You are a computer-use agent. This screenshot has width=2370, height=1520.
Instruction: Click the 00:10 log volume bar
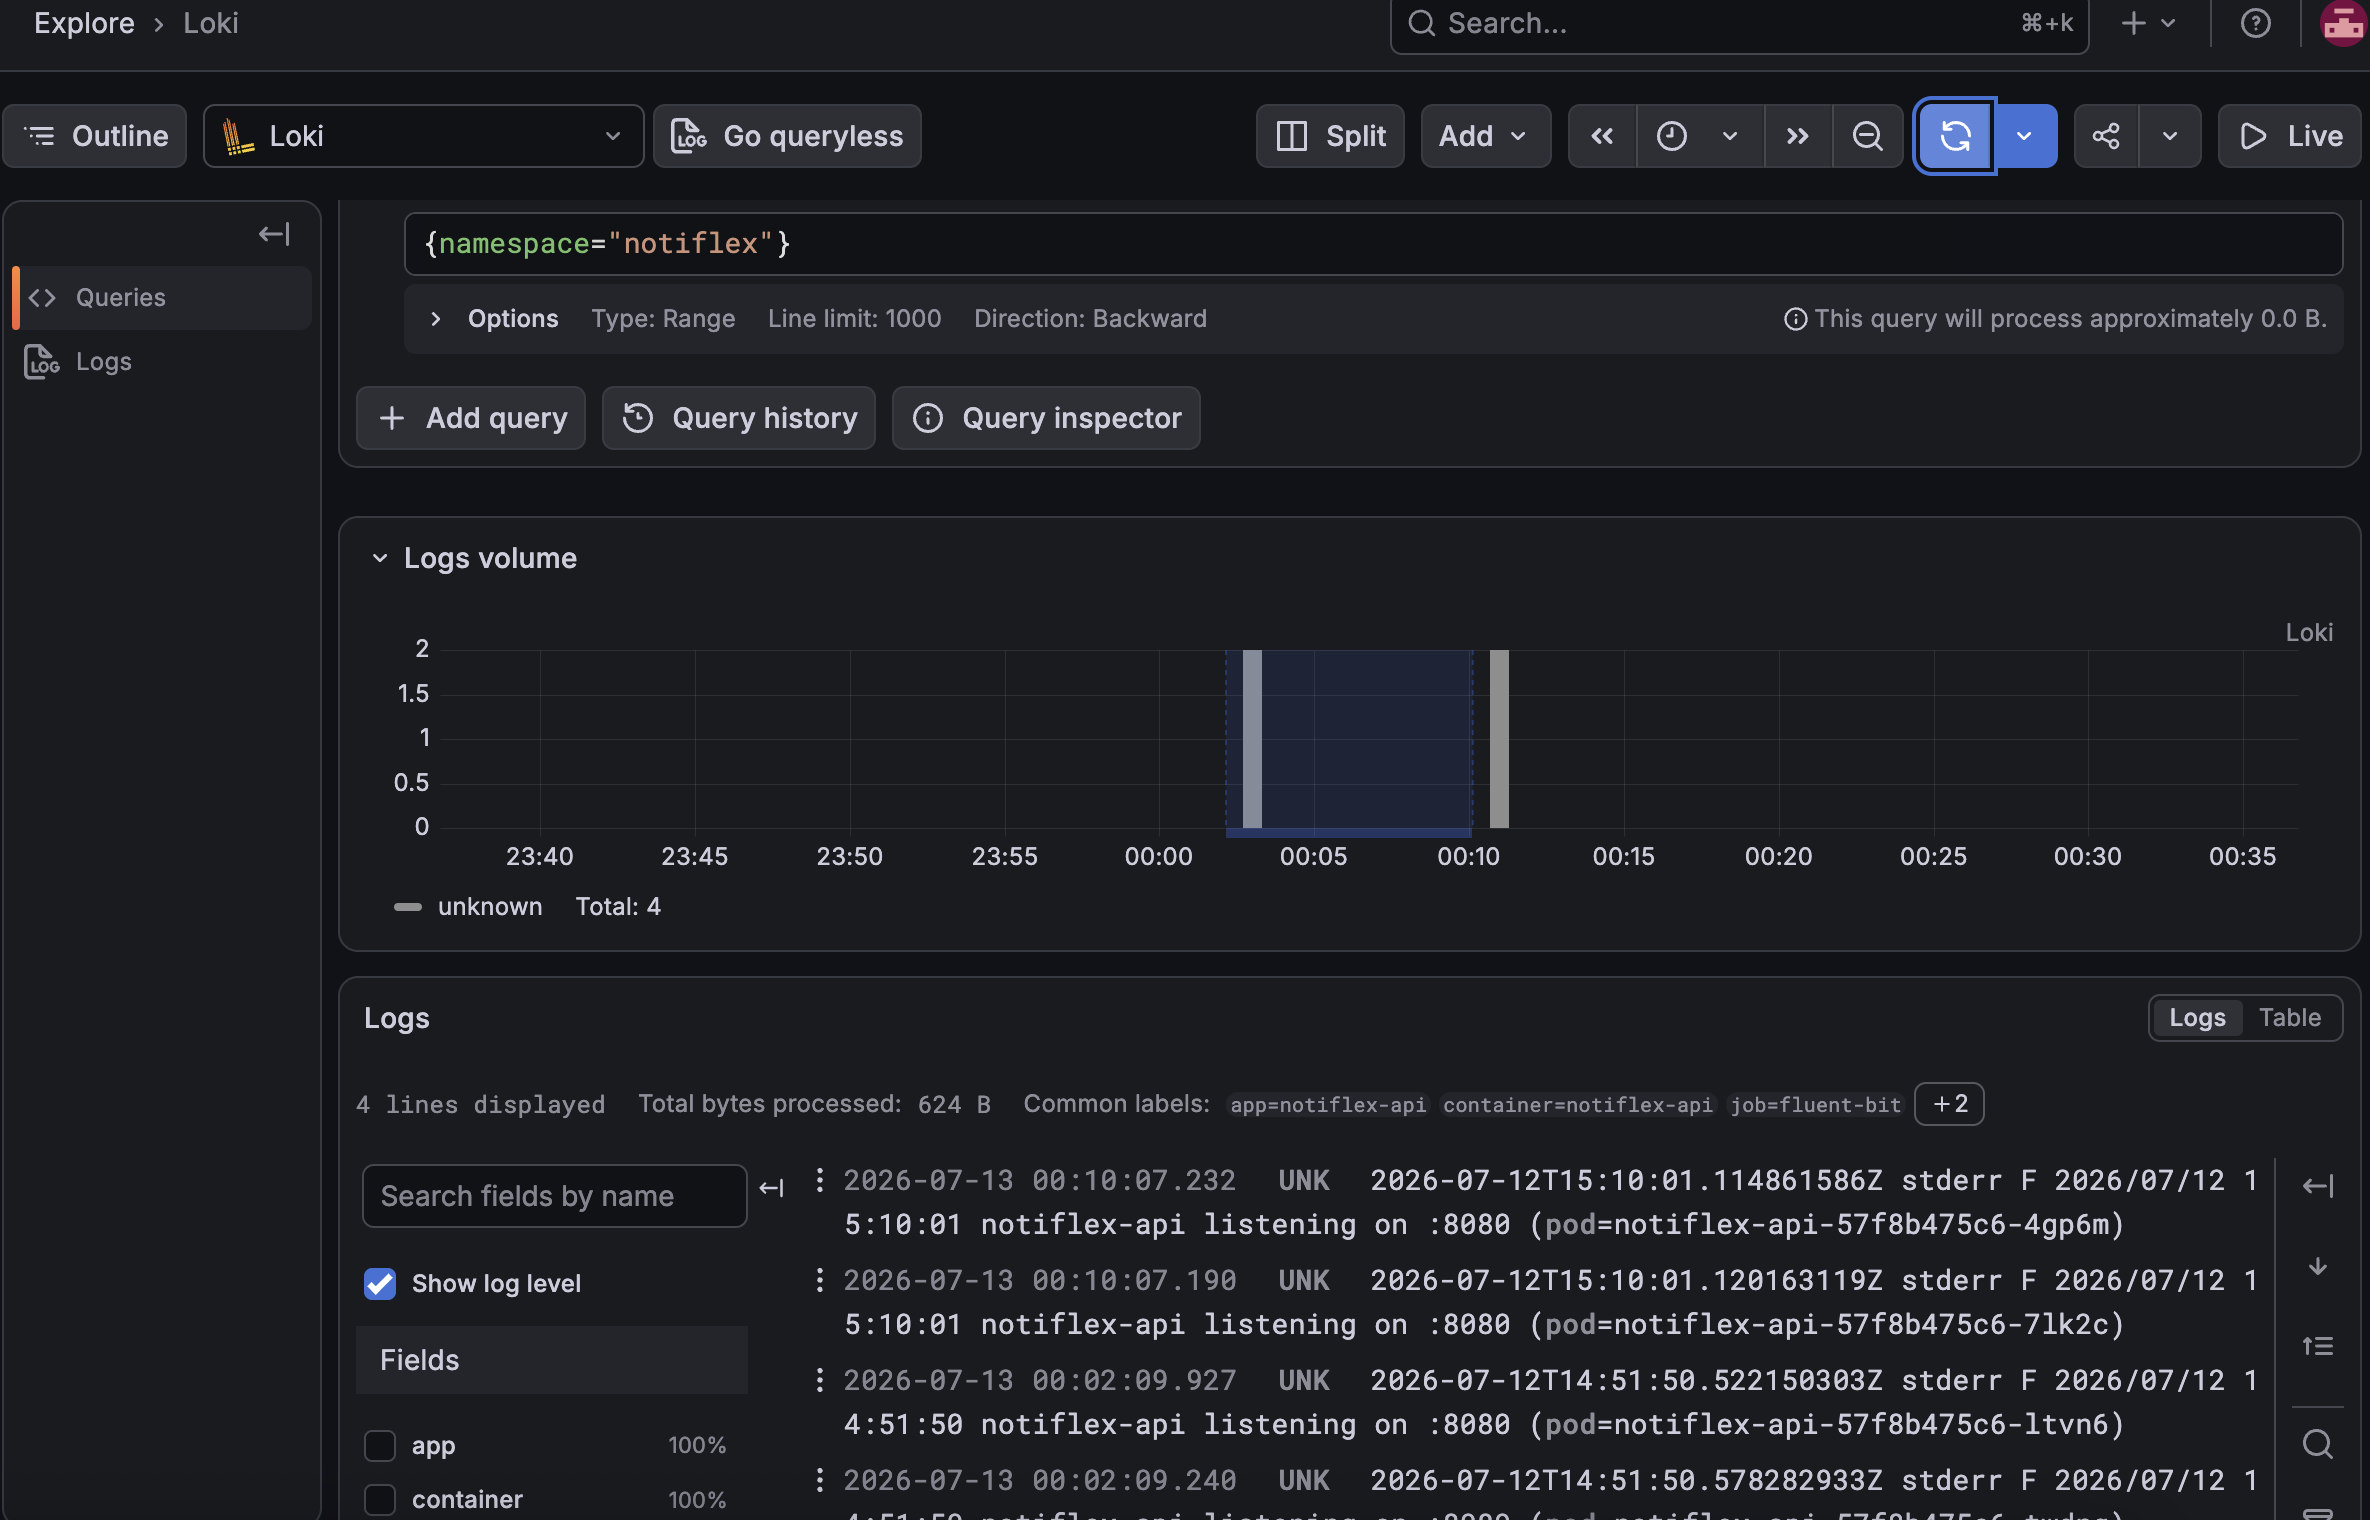pos(1499,739)
